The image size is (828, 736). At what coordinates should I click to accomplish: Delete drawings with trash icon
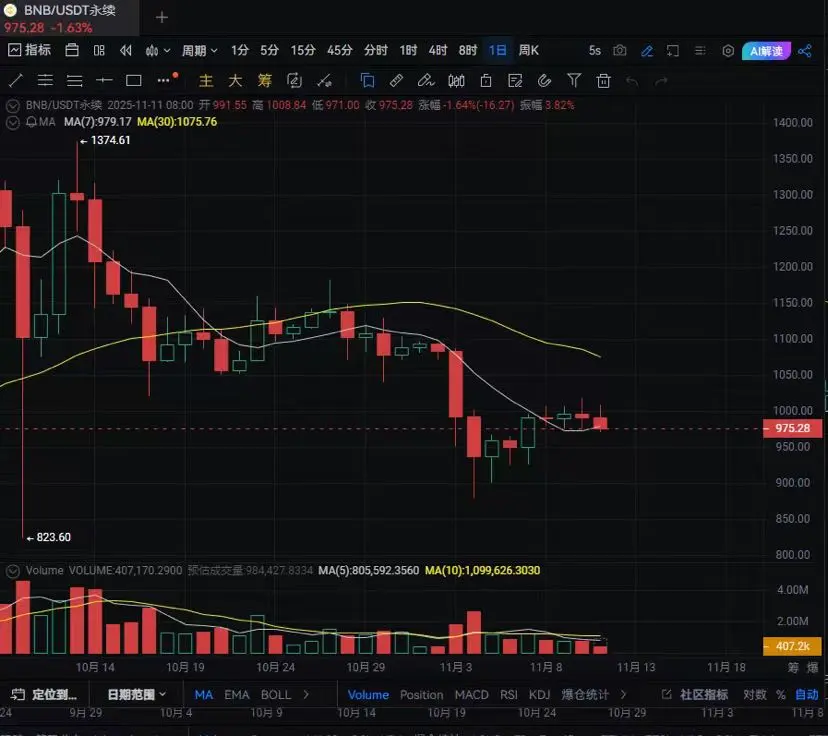(603, 81)
